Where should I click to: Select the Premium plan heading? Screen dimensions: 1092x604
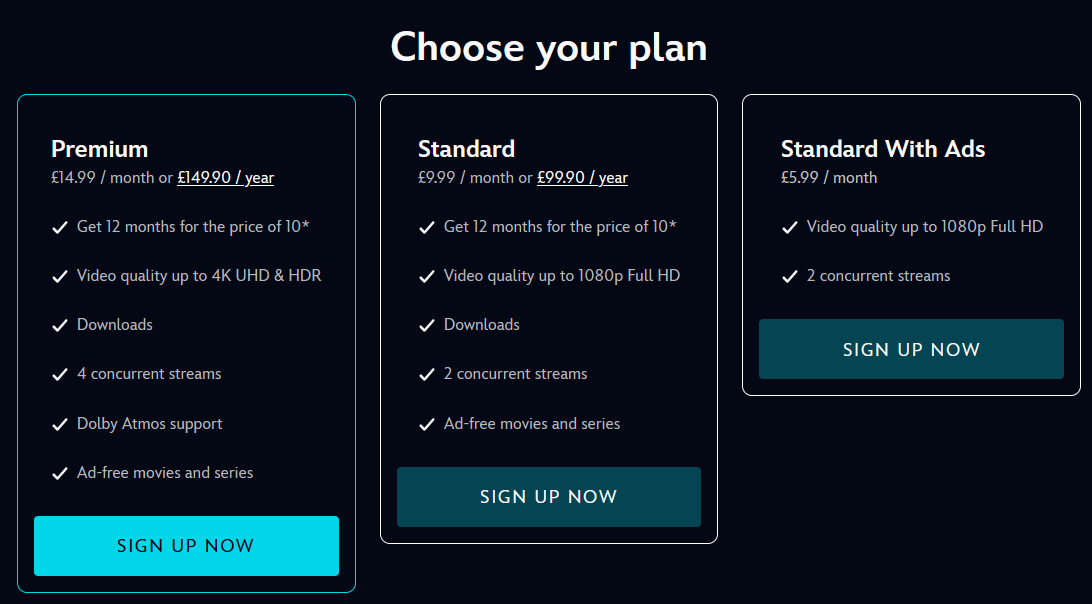point(99,149)
